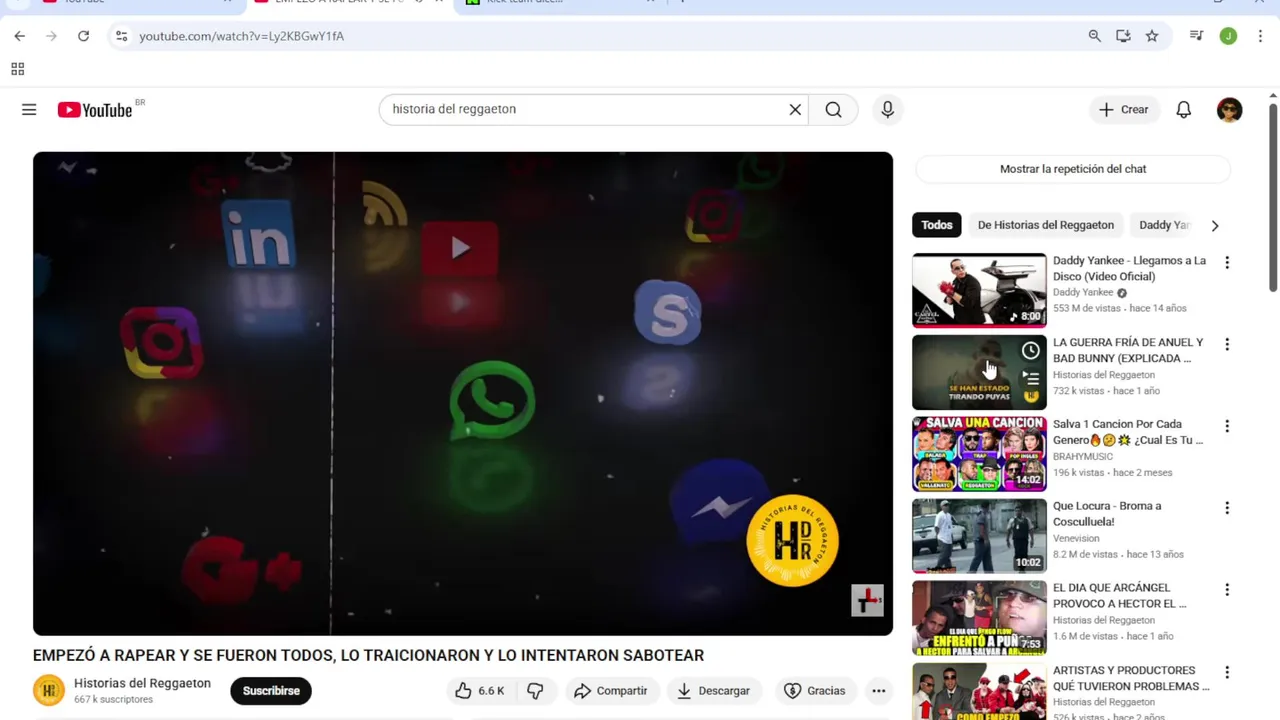The height and width of the screenshot is (720, 1280).
Task: Open options menu for Artistas y Productores video
Action: tap(1227, 673)
